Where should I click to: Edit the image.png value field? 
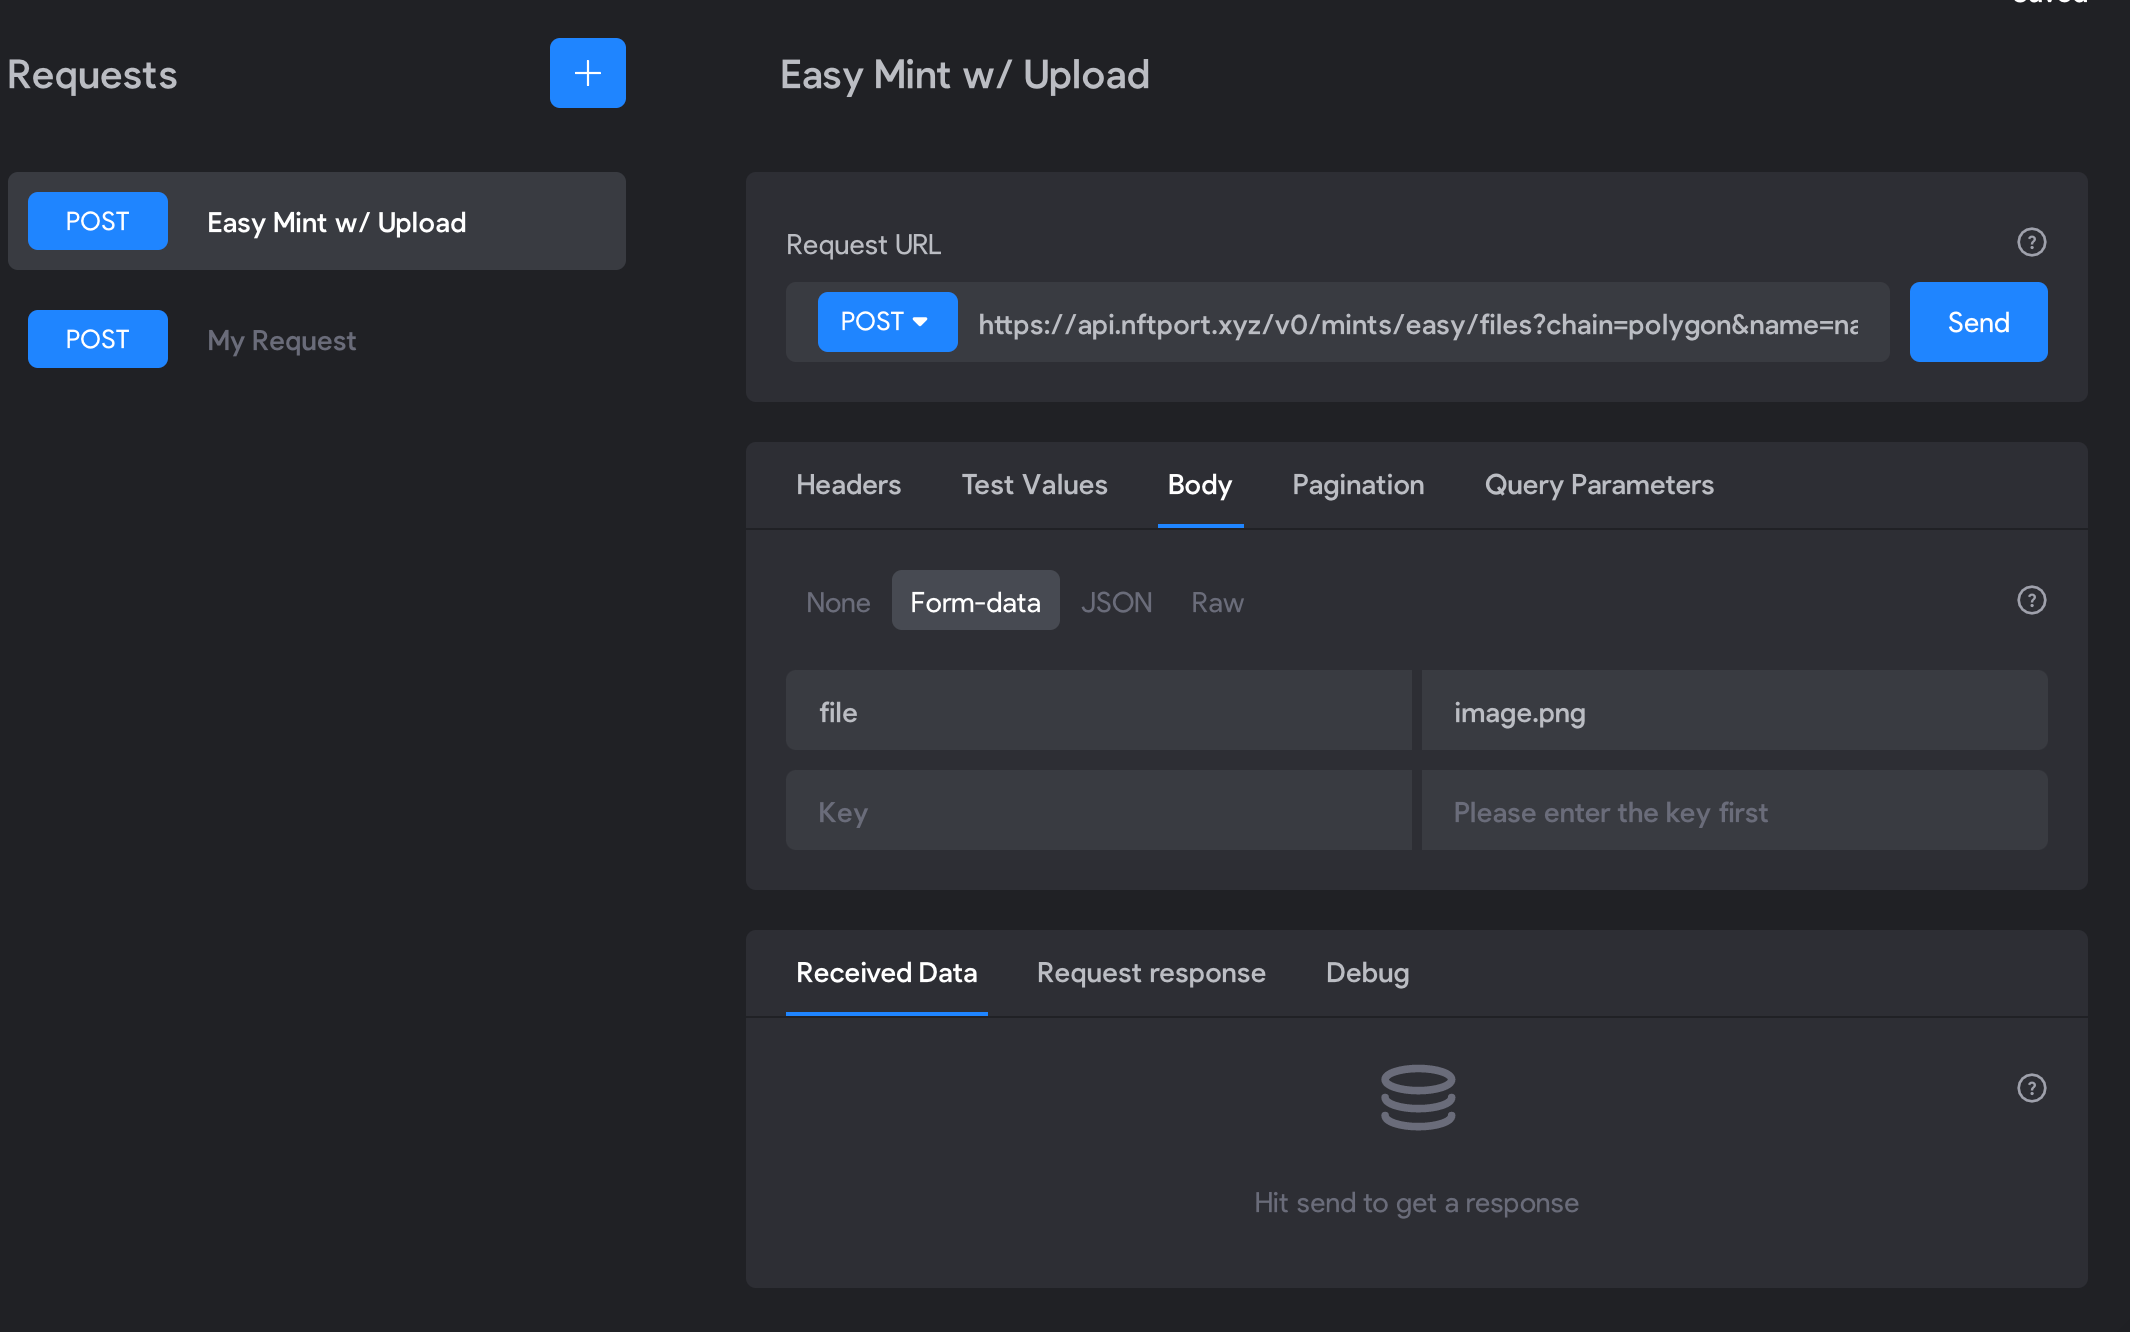pyautogui.click(x=1734, y=710)
